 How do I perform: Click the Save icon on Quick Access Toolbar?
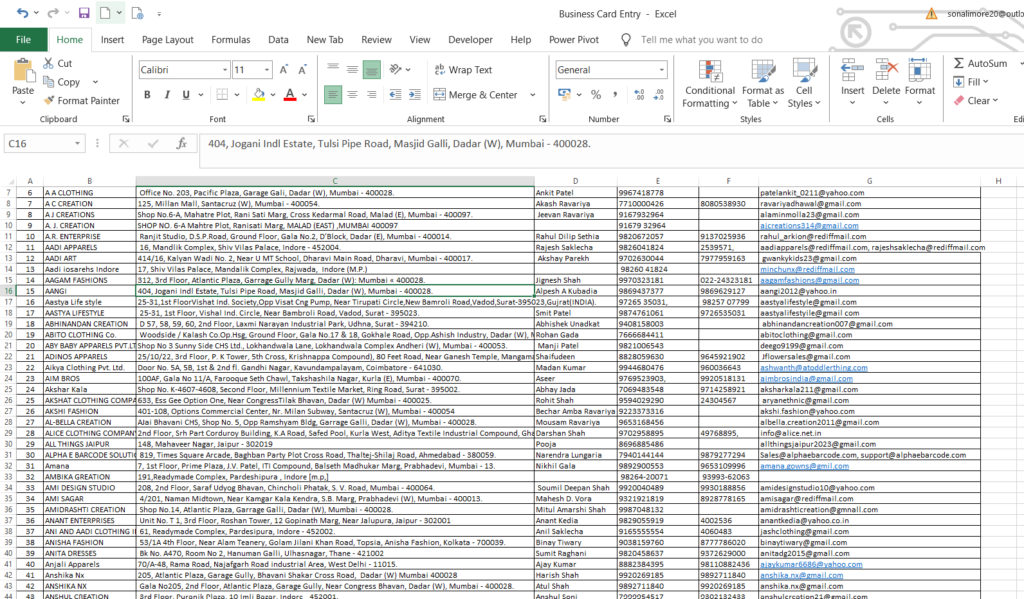pos(84,12)
